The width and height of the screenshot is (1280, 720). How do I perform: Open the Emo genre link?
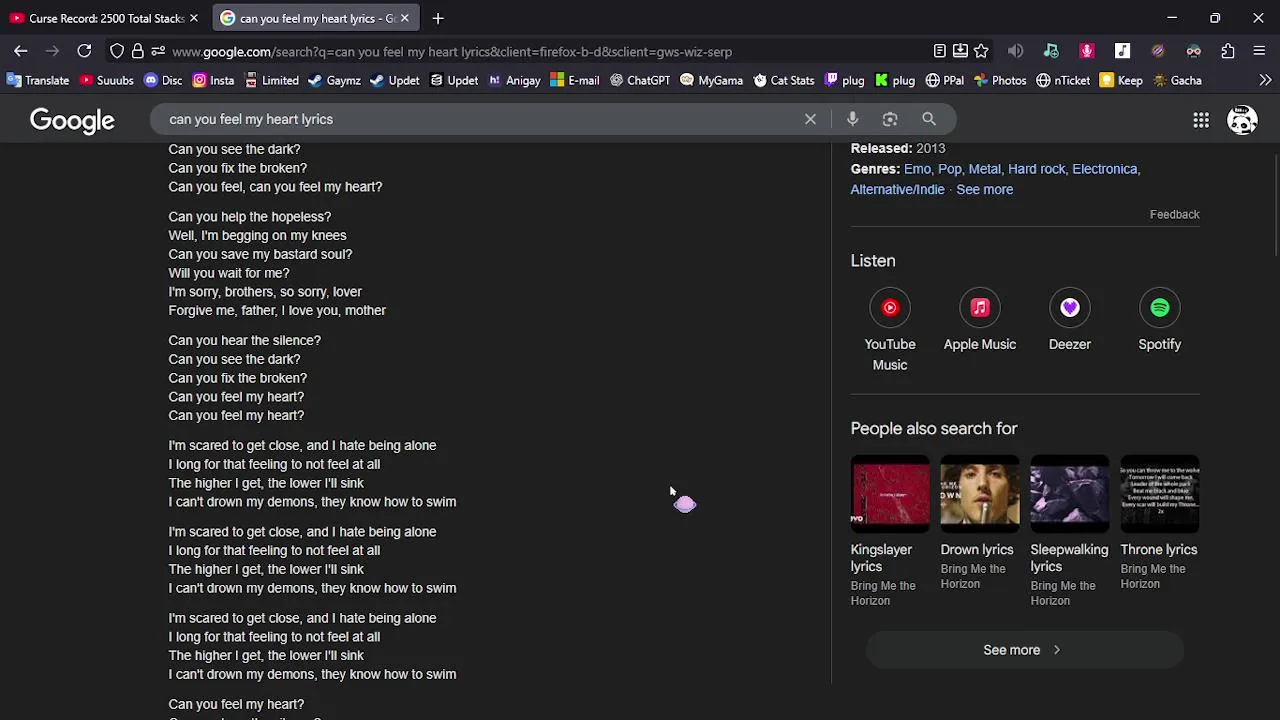click(x=917, y=169)
